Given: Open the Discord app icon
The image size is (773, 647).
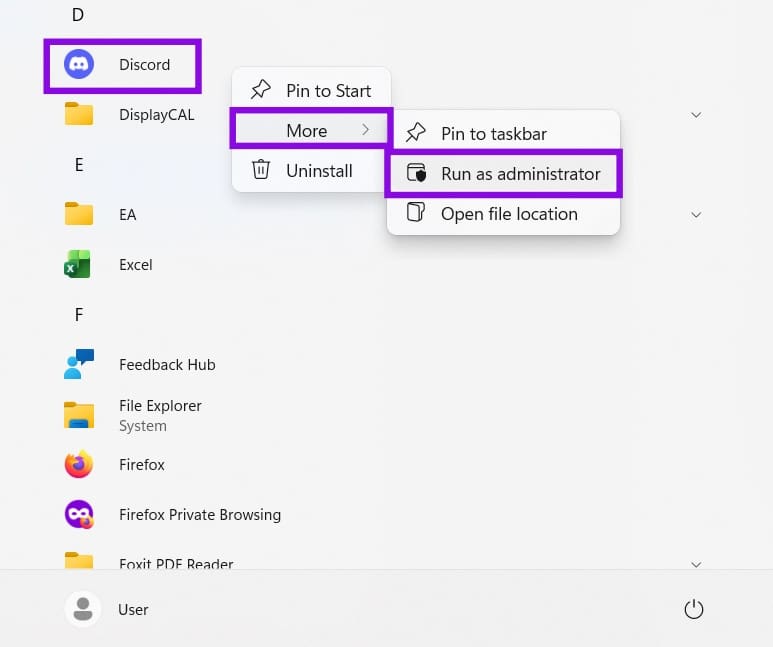Looking at the screenshot, I should pos(79,65).
